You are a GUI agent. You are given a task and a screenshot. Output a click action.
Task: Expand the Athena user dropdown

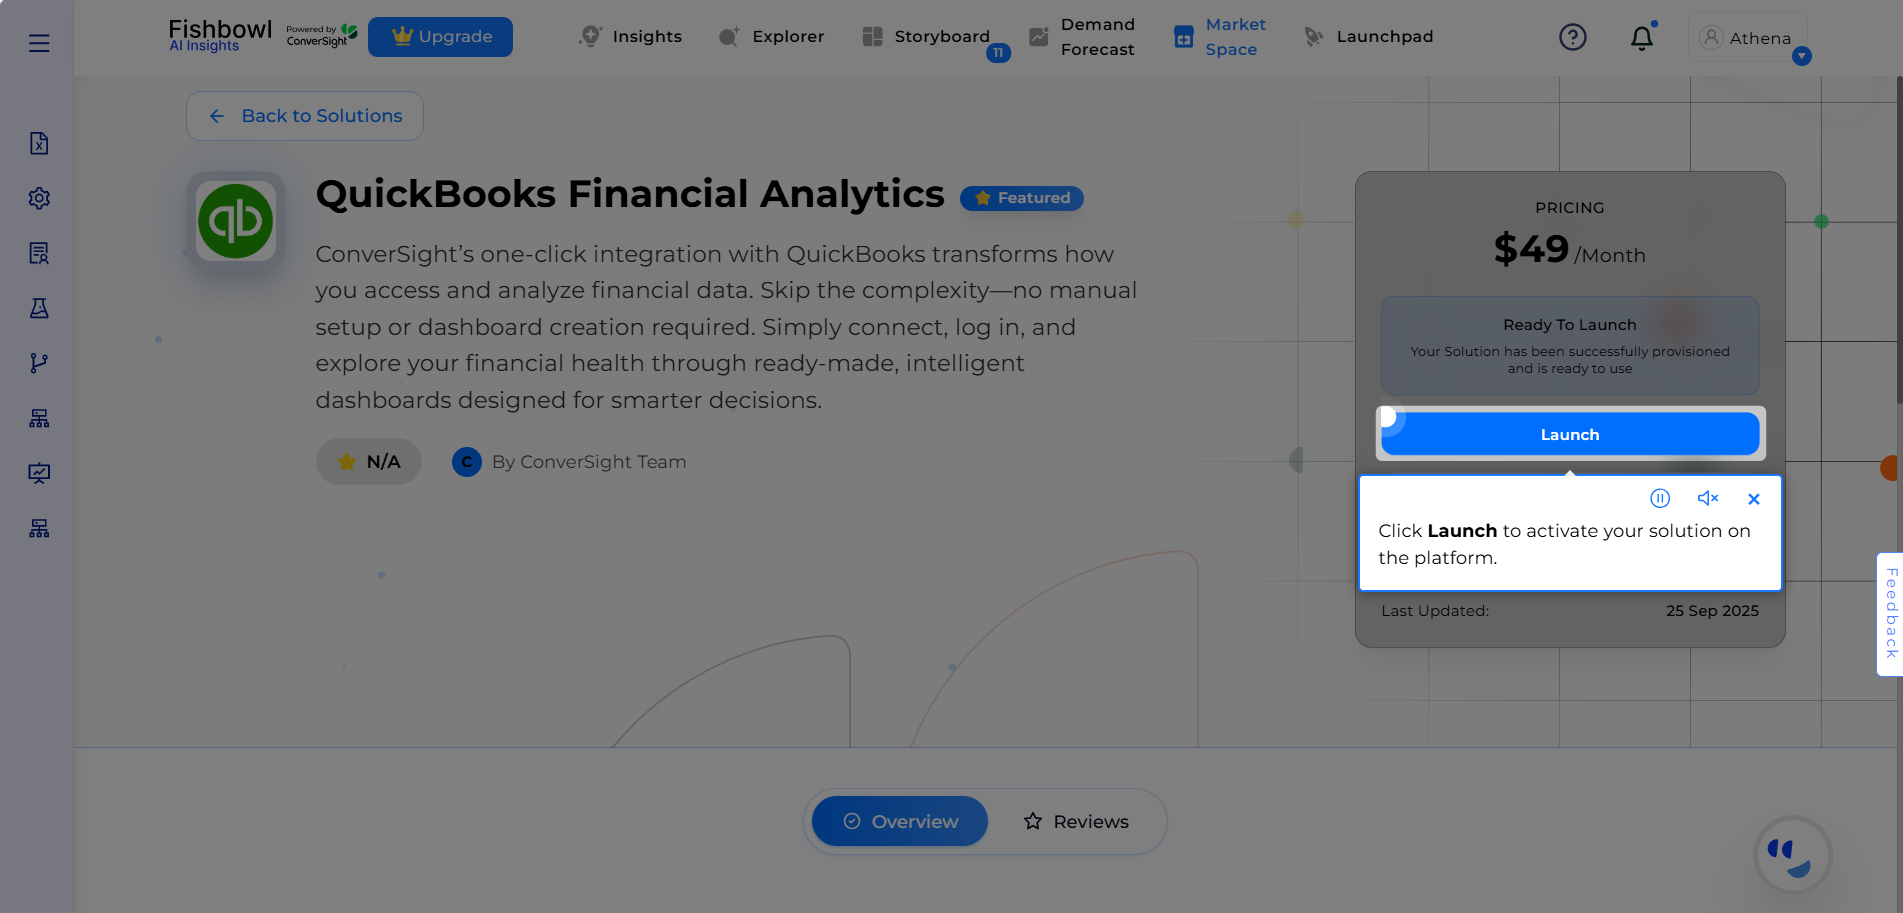click(1801, 56)
